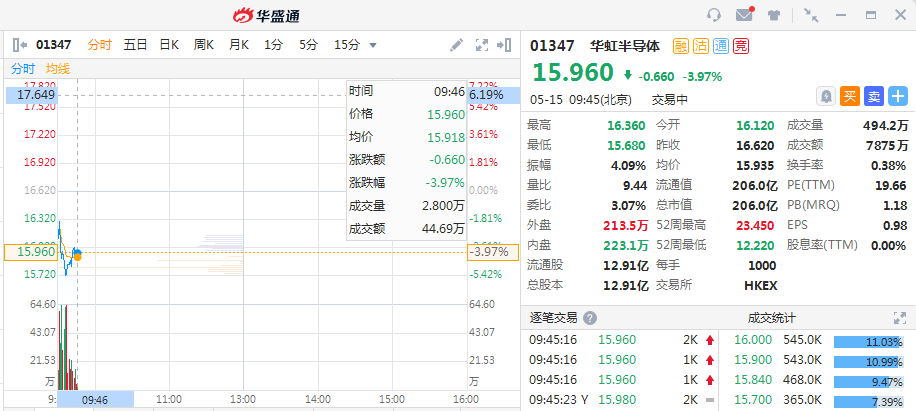The width and height of the screenshot is (916, 411).
Task: Toggle the 均线 average line legend
Action: tap(58, 69)
